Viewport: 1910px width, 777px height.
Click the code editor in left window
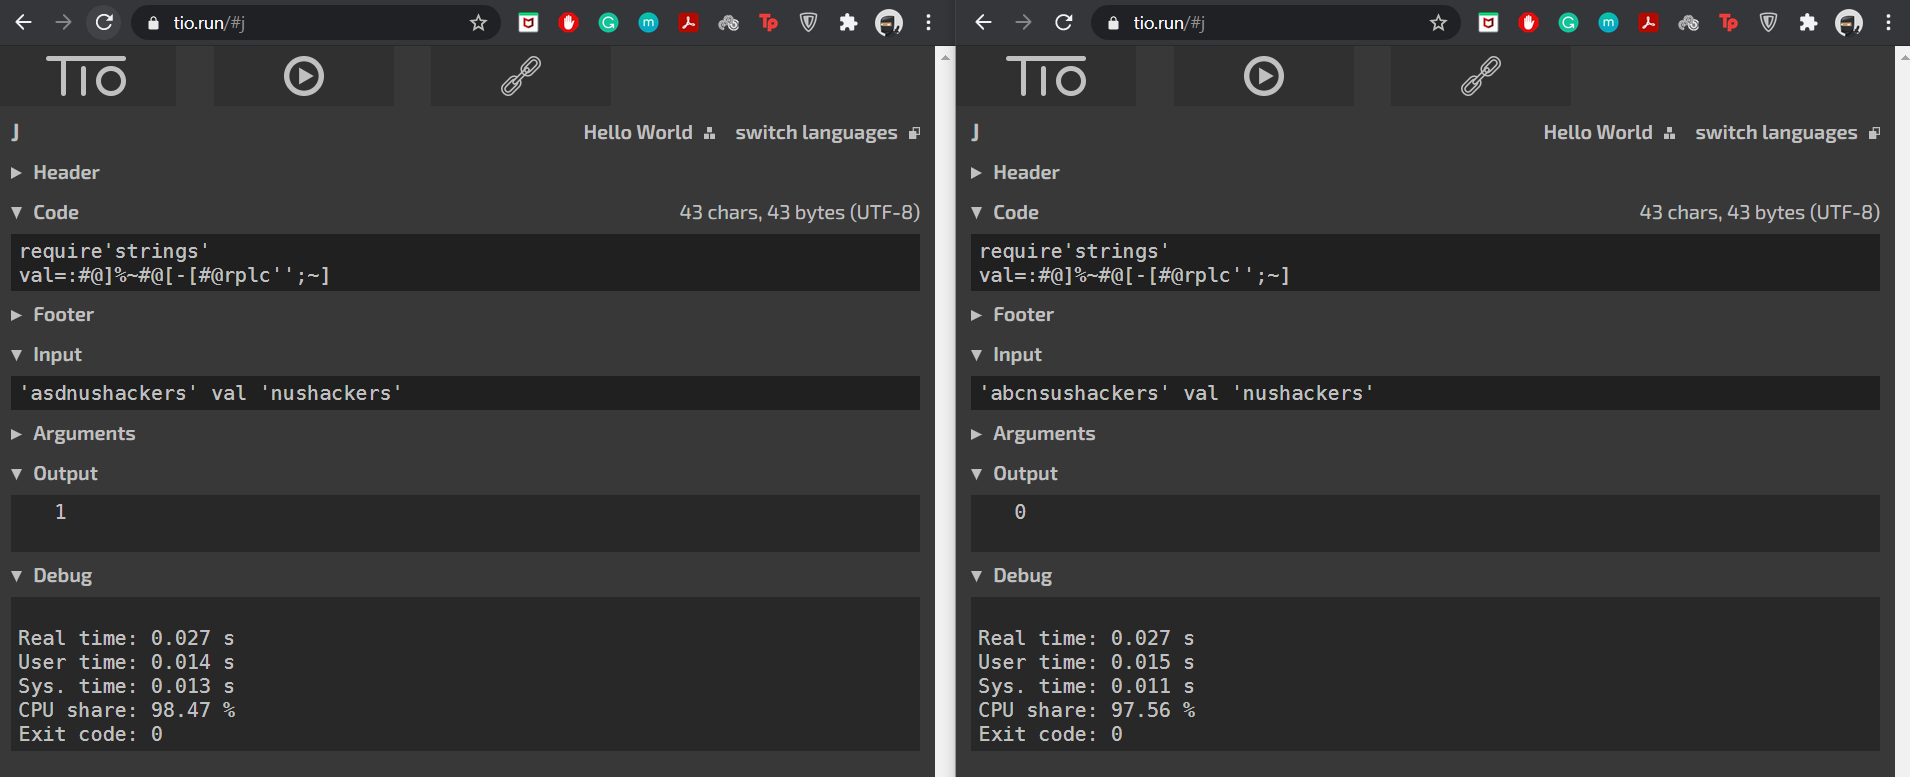[x=465, y=263]
